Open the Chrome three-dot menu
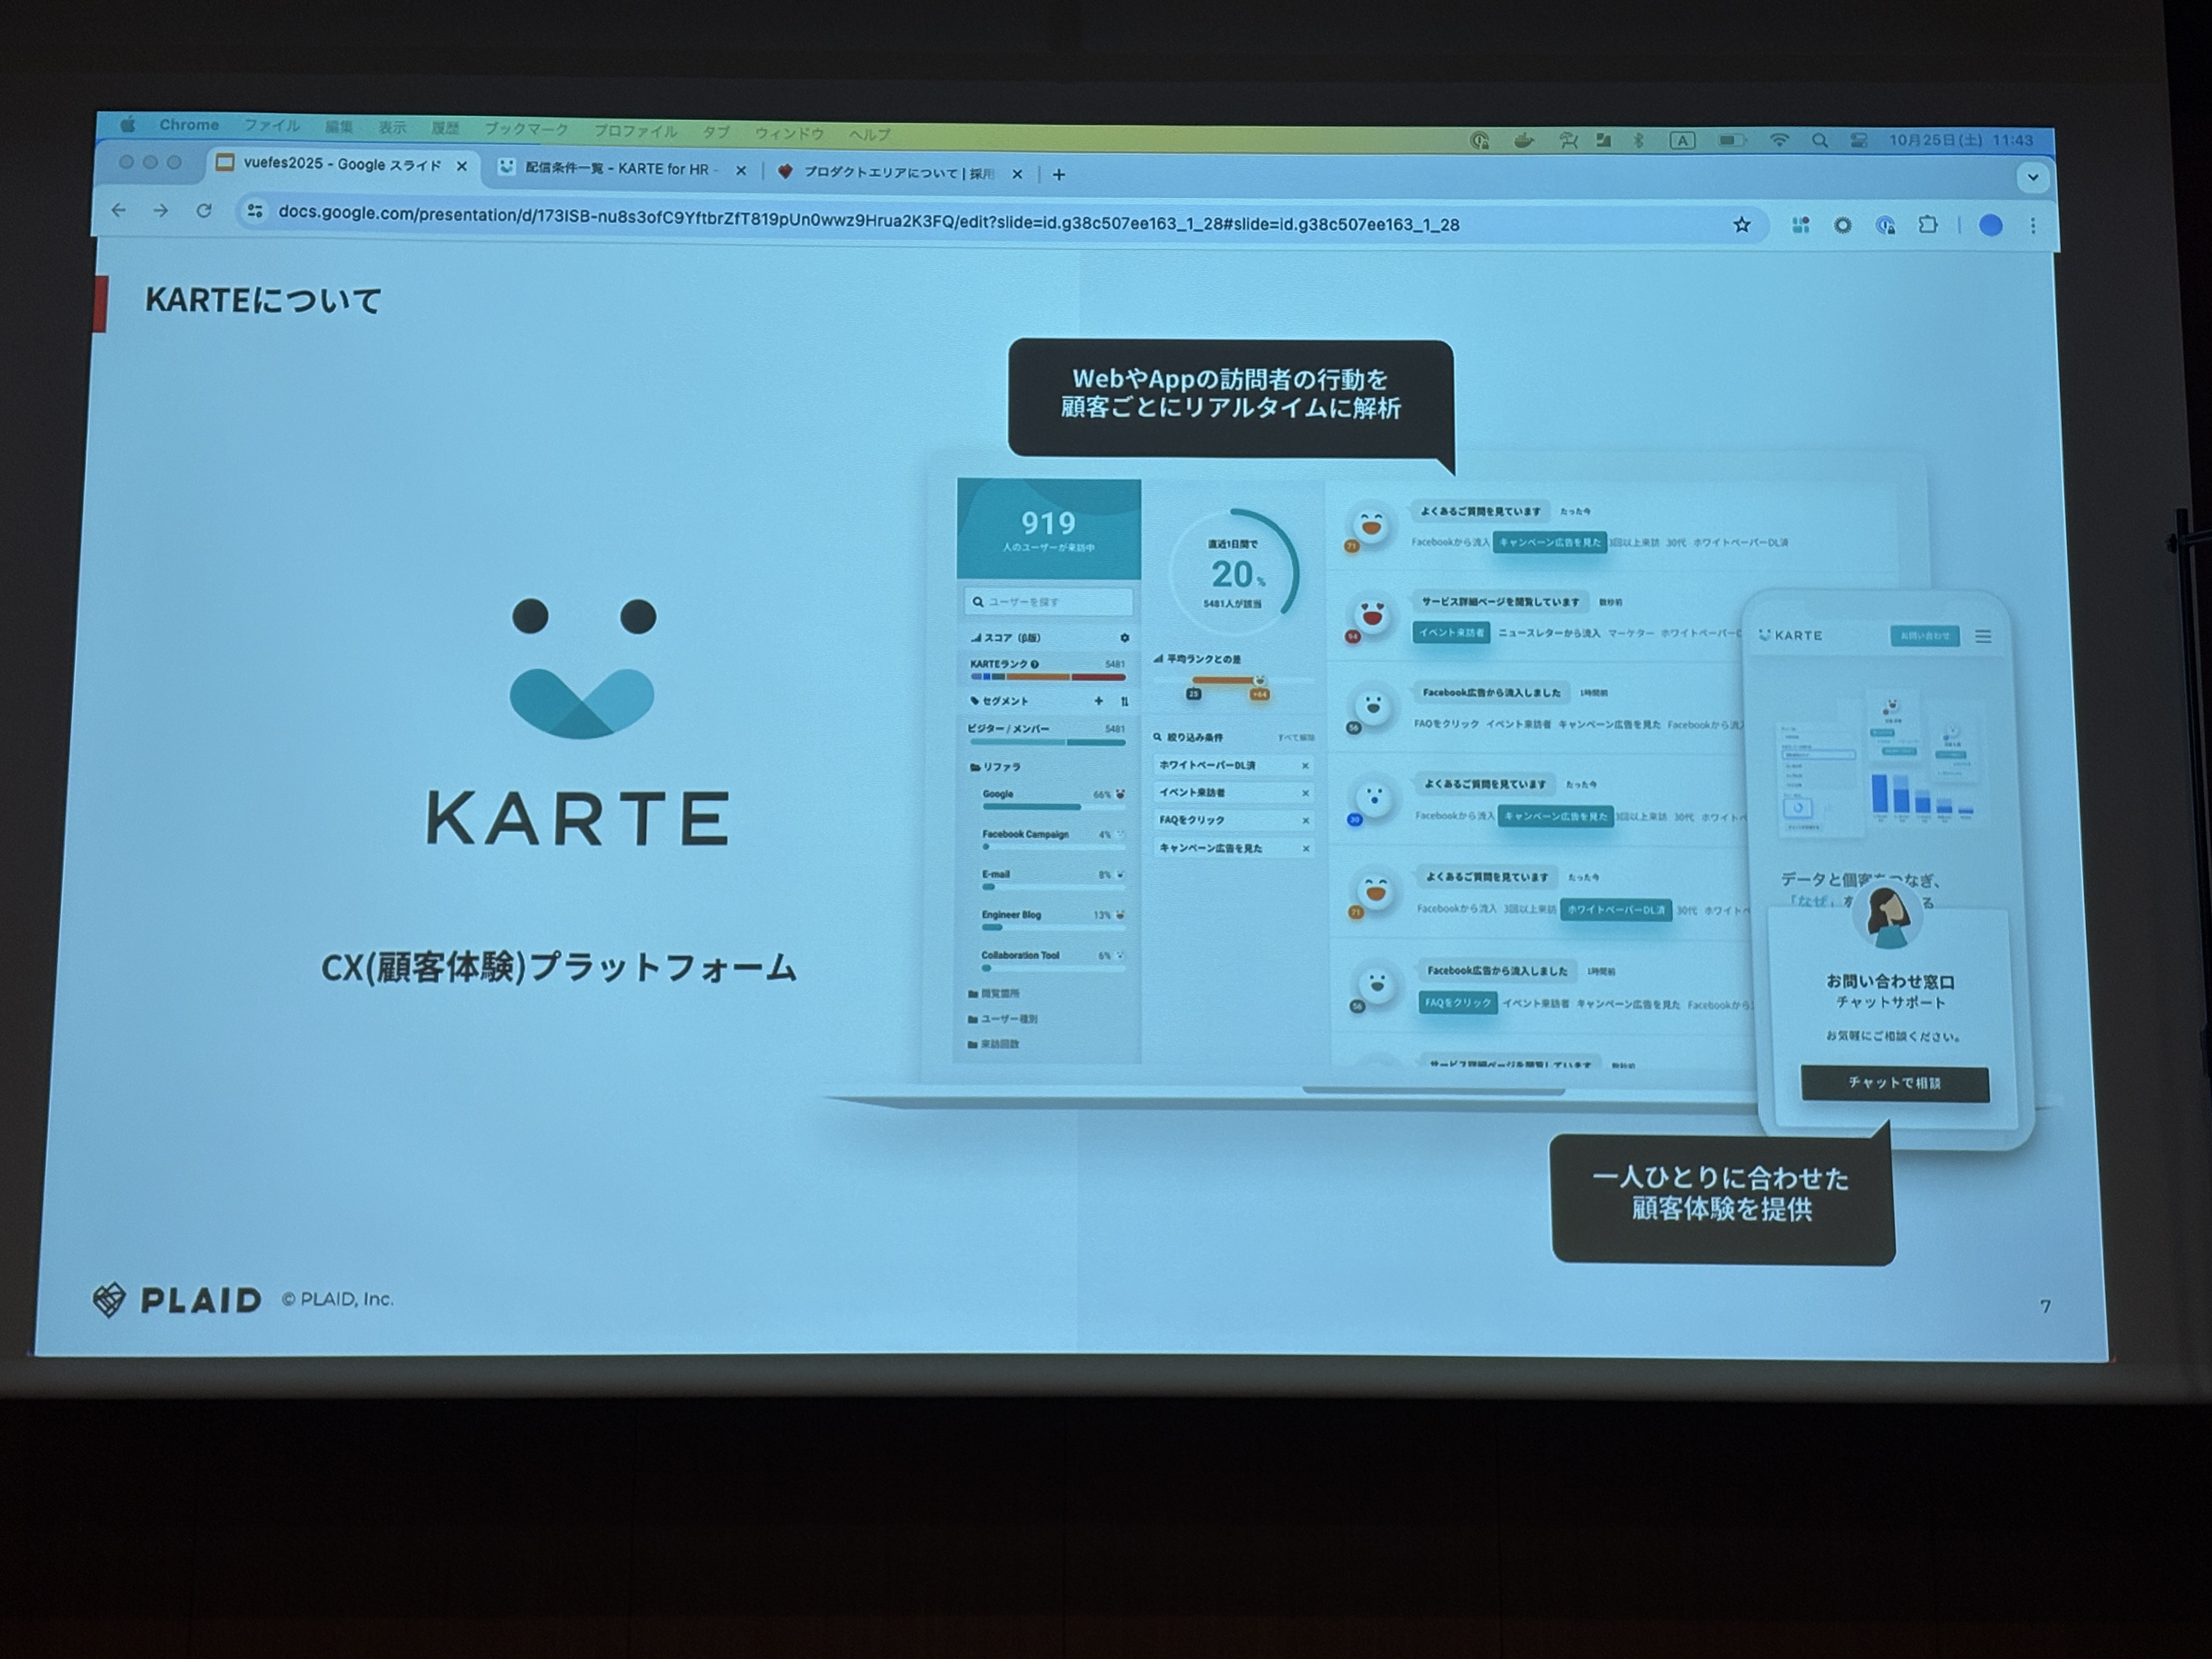 coord(2033,226)
